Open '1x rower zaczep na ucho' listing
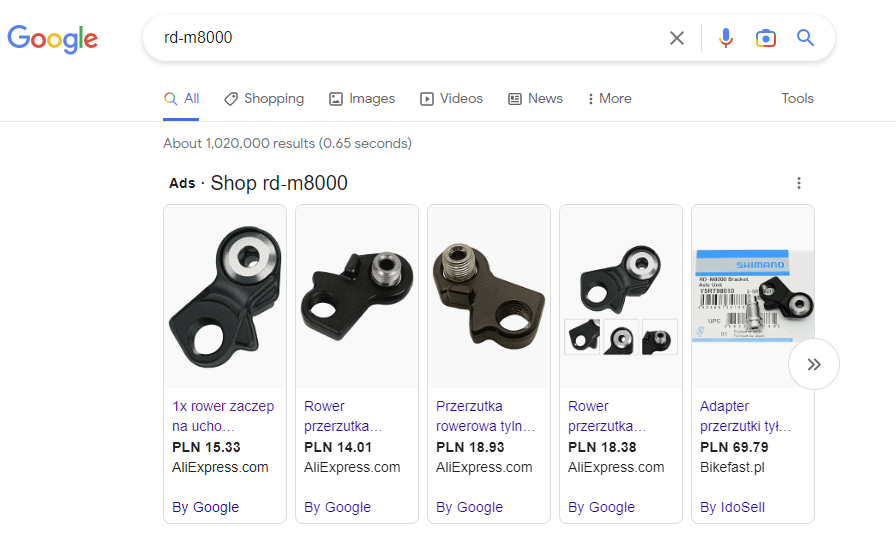The height and width of the screenshot is (539, 896). click(223, 416)
